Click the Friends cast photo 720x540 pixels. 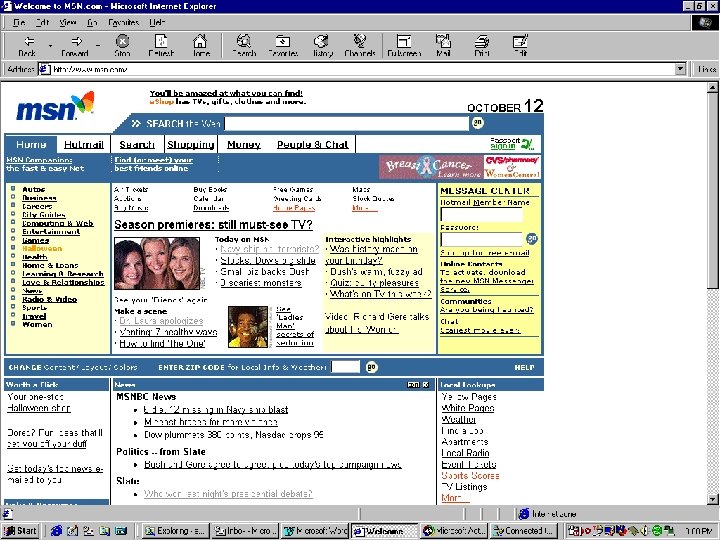coord(157,264)
